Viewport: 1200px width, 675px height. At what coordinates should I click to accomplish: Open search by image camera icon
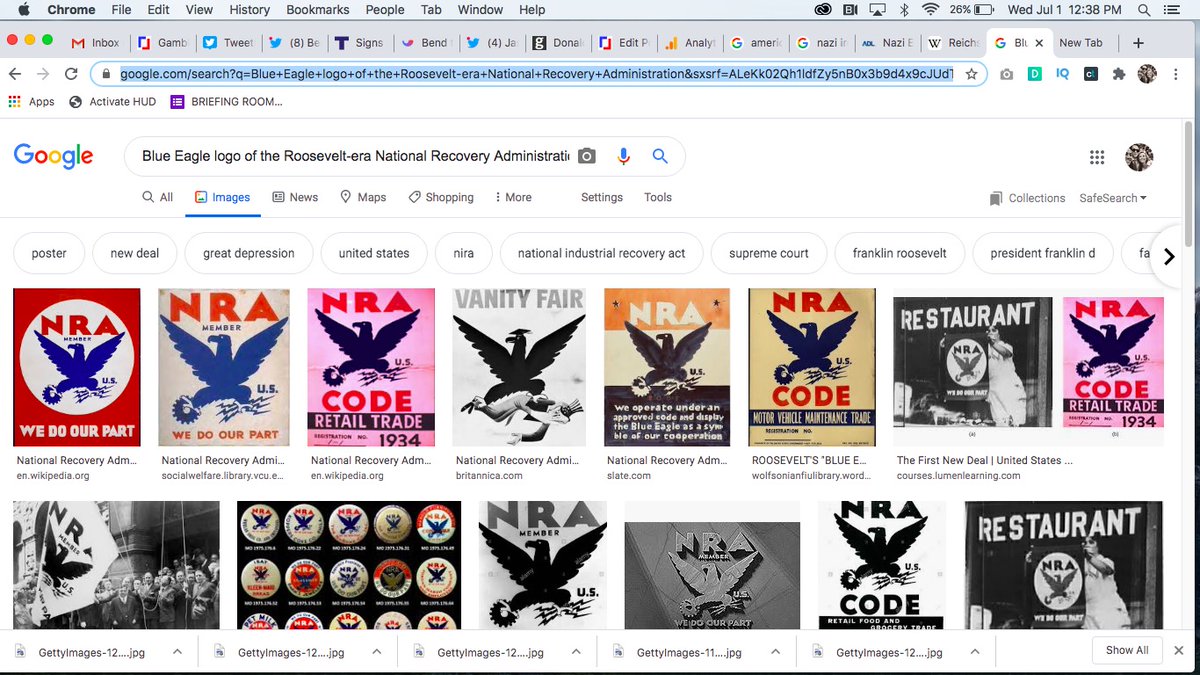point(587,156)
